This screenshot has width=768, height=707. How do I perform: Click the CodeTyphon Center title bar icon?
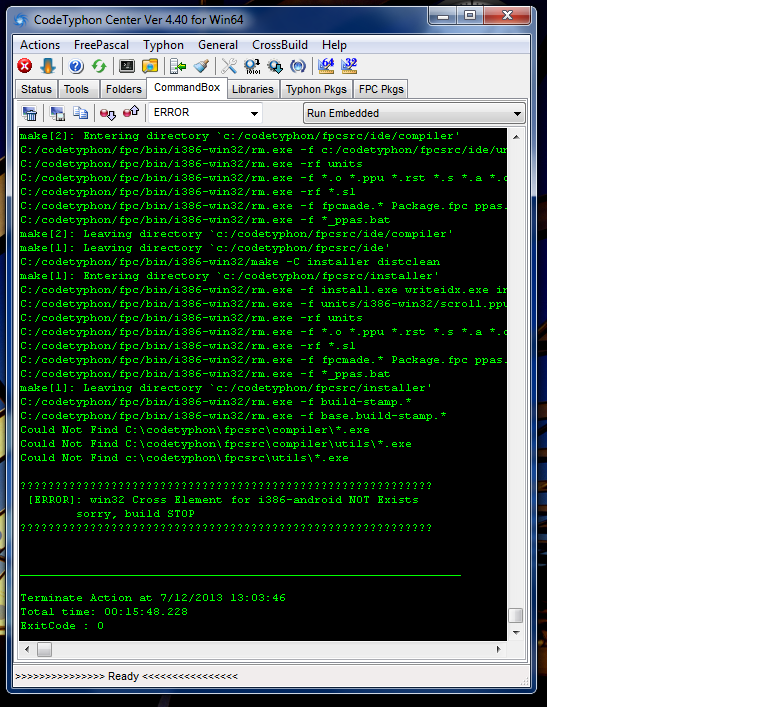[x=22, y=20]
